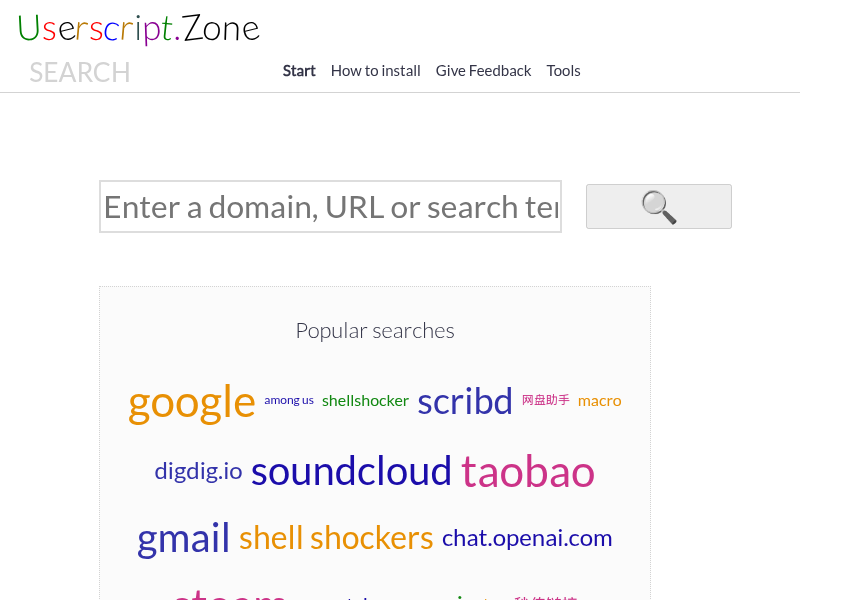The height and width of the screenshot is (600, 852).
Task: Click the macro search tag
Action: pyautogui.click(x=600, y=401)
